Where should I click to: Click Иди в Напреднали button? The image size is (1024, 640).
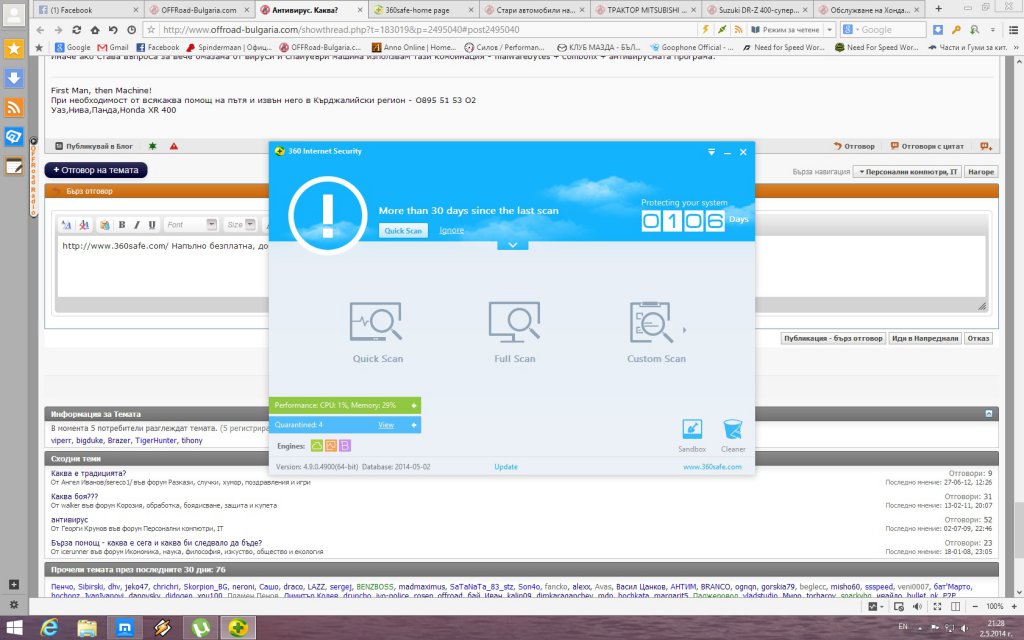[925, 338]
